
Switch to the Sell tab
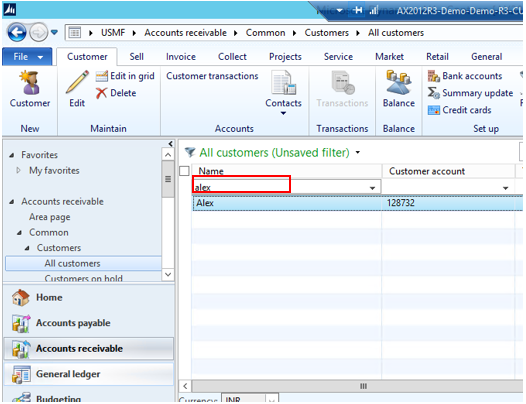tap(137, 57)
